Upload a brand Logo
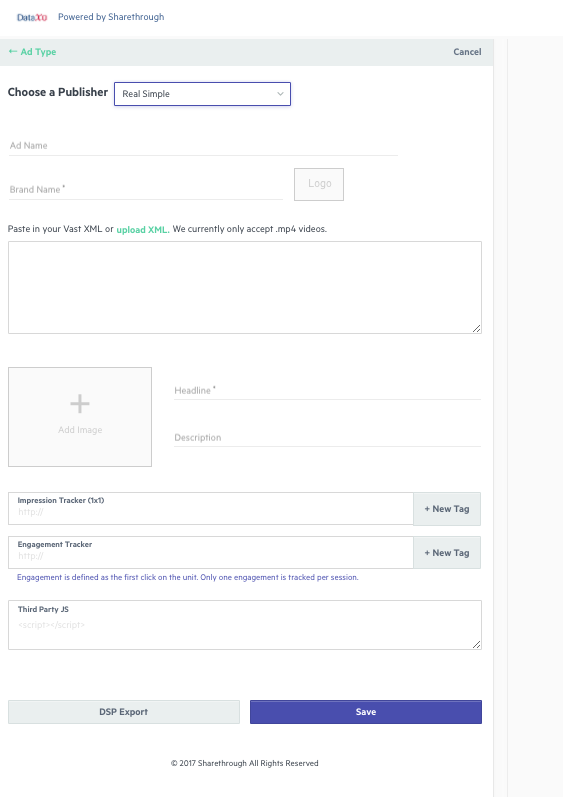Viewport: 563px width, 797px height. pyautogui.click(x=319, y=184)
